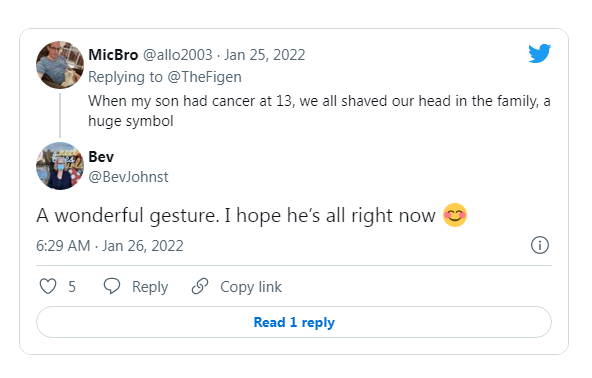
Task: Click the Read 1 reply button
Action: click(294, 322)
